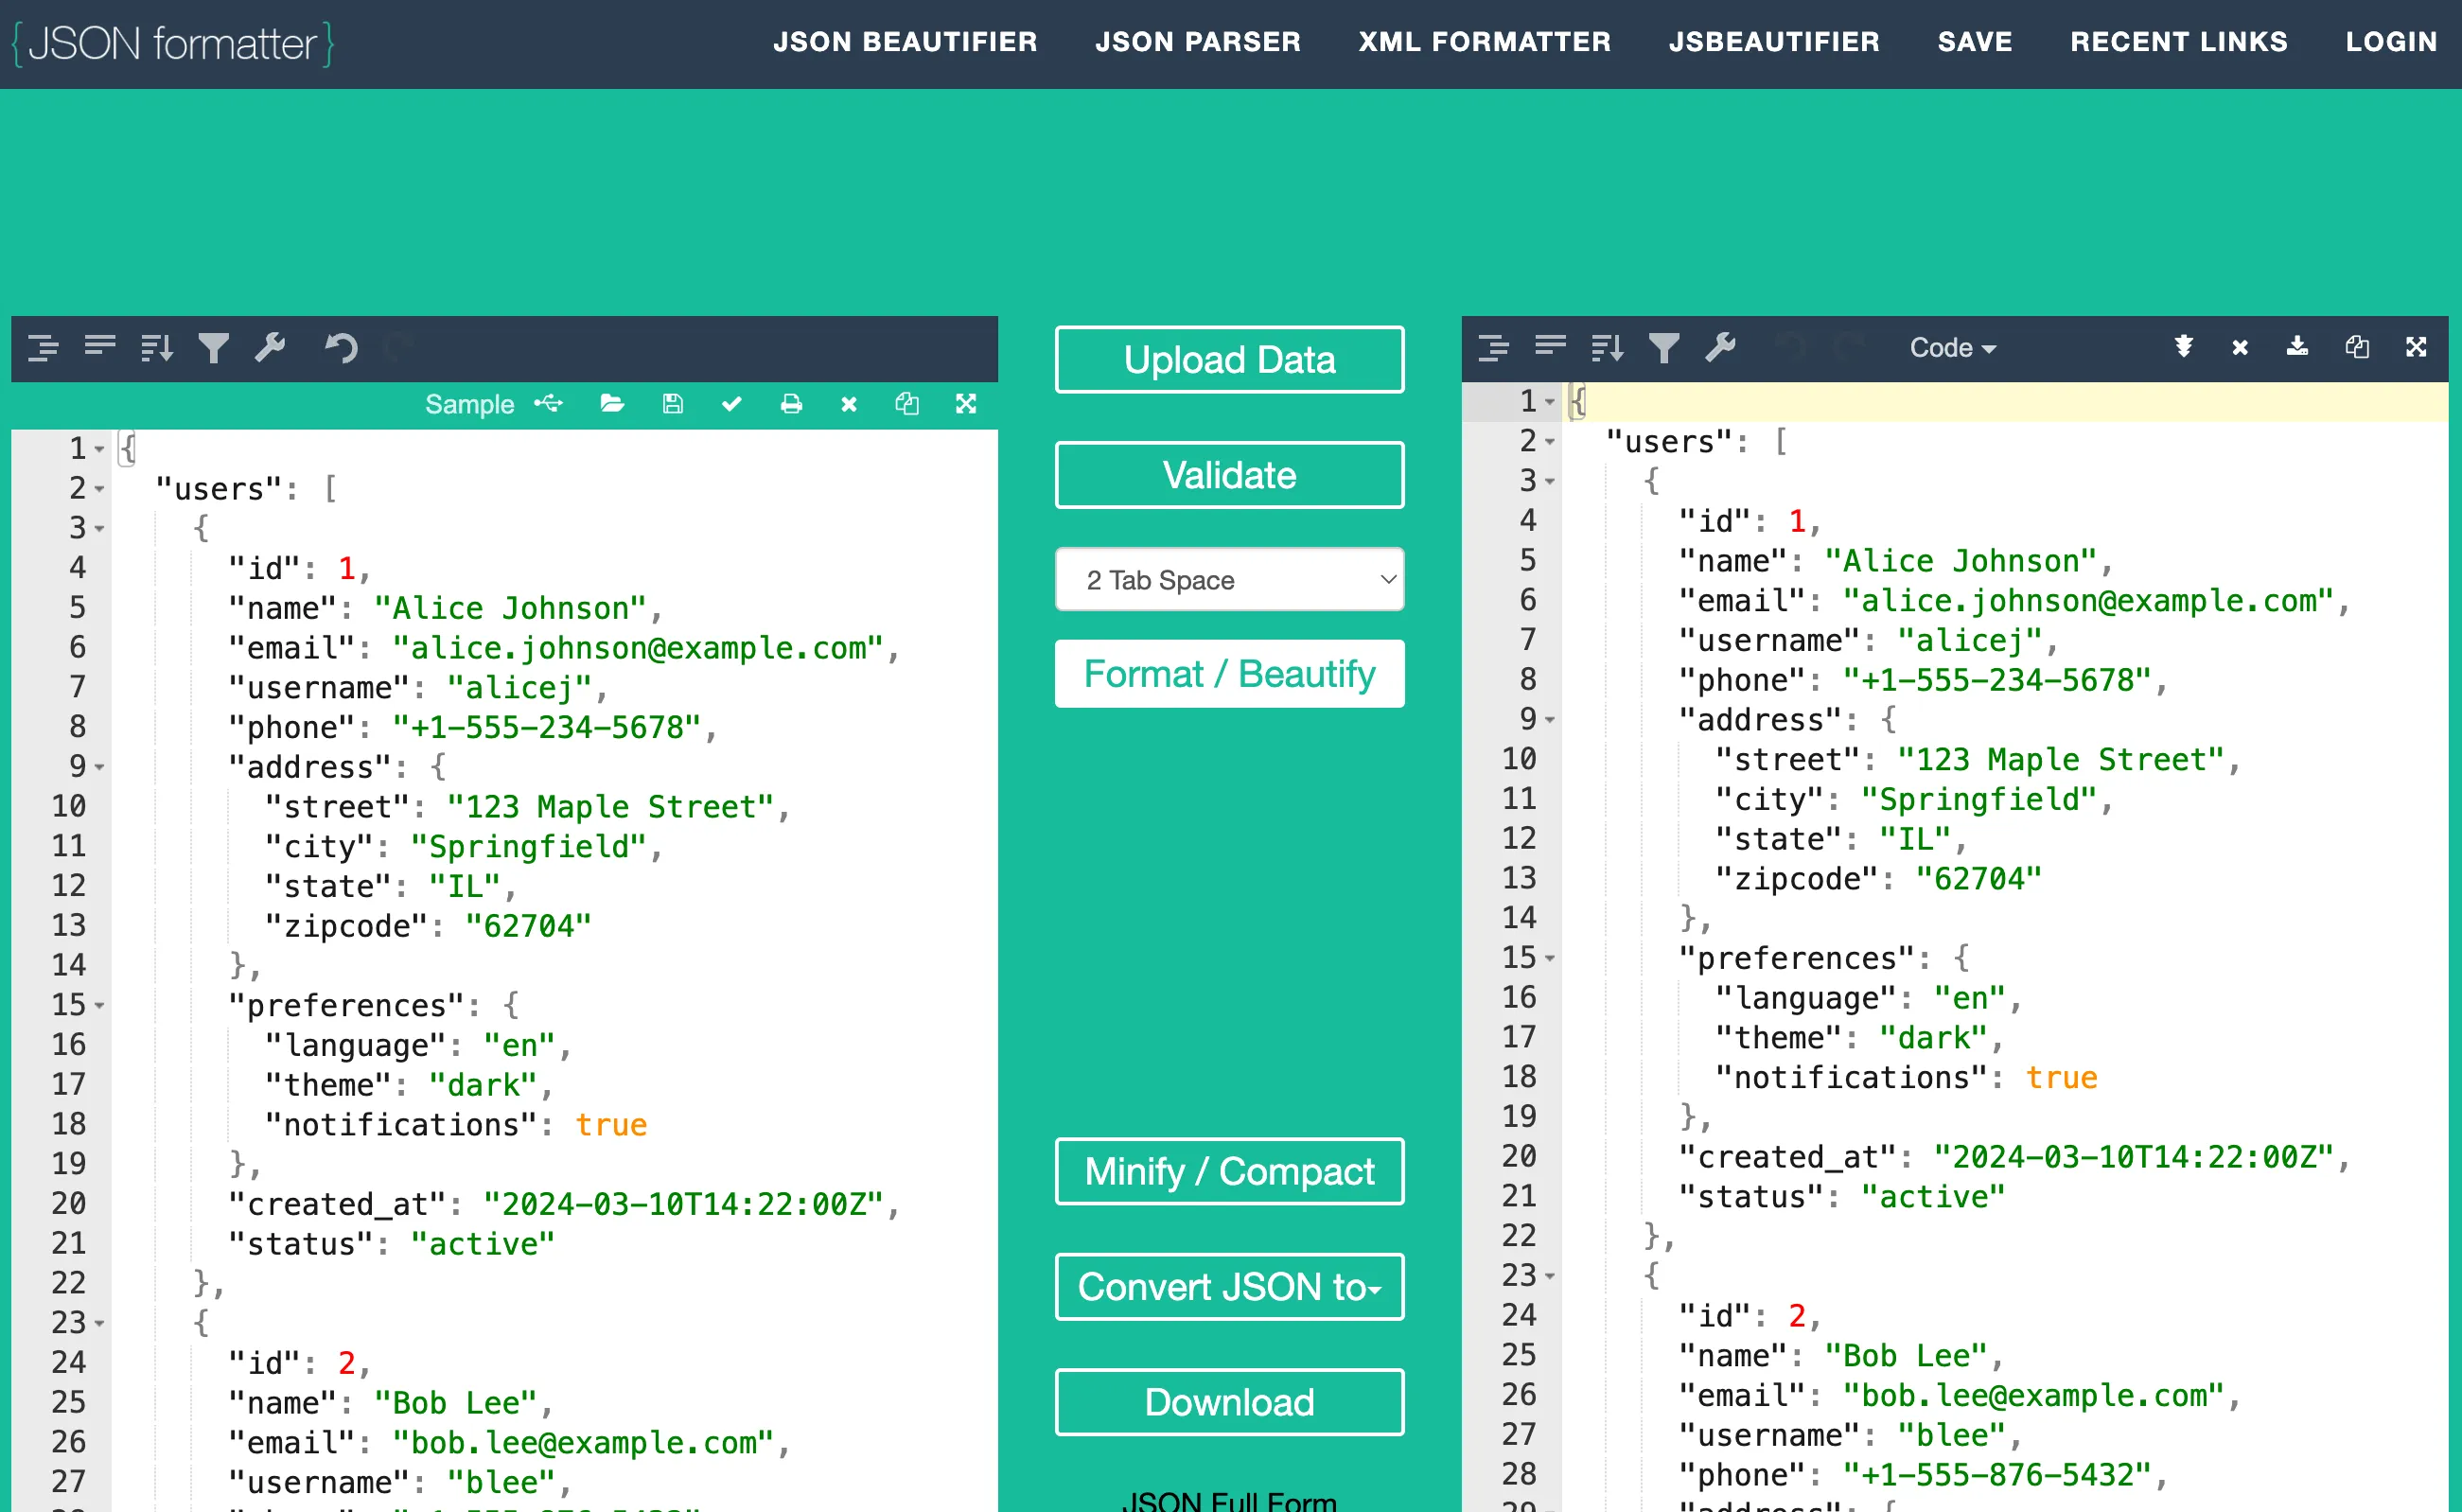Click the download icon in right editor toolbar
2462x1512 pixels.
[2297, 347]
